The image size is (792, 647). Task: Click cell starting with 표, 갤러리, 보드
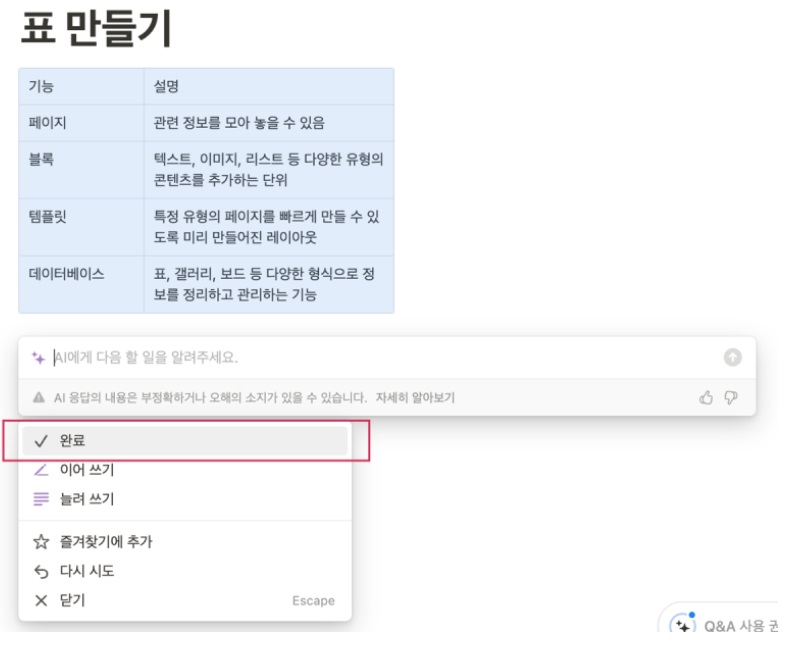tap(269, 284)
